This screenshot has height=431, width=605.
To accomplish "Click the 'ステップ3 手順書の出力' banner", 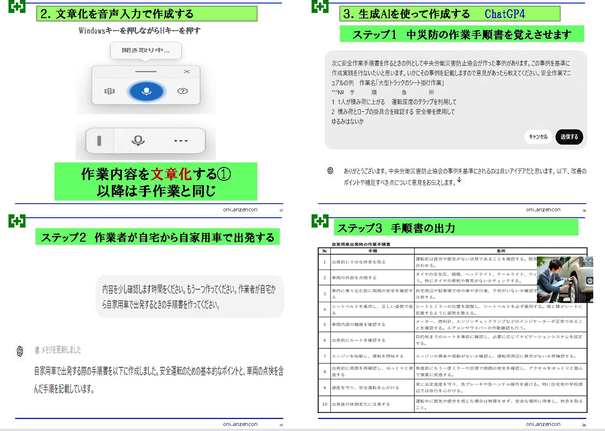I will (x=456, y=228).
